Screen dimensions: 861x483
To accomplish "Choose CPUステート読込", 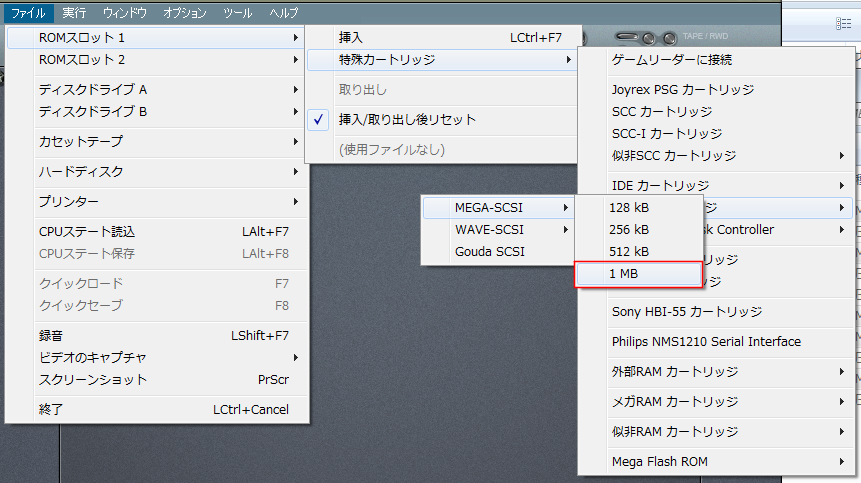I will pos(156,232).
